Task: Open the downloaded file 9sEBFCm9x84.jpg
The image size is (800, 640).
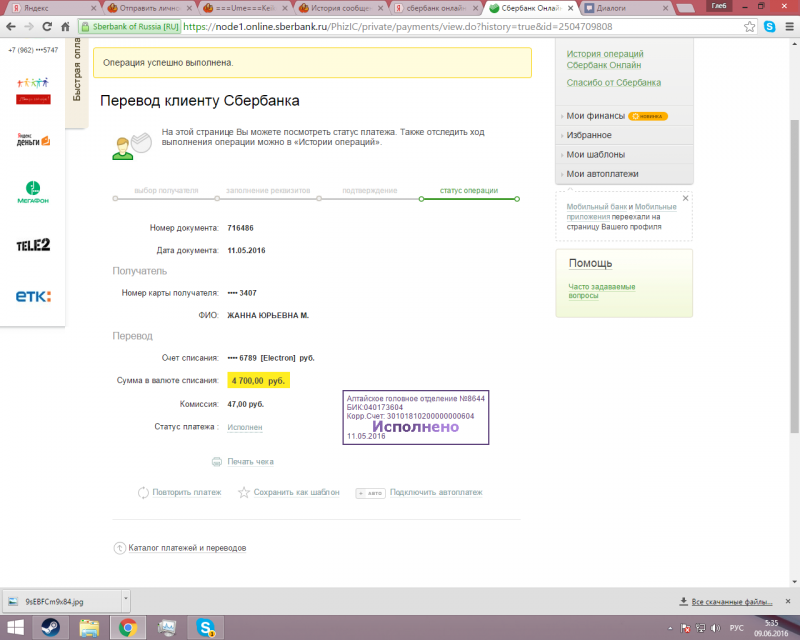Action: coord(62,602)
